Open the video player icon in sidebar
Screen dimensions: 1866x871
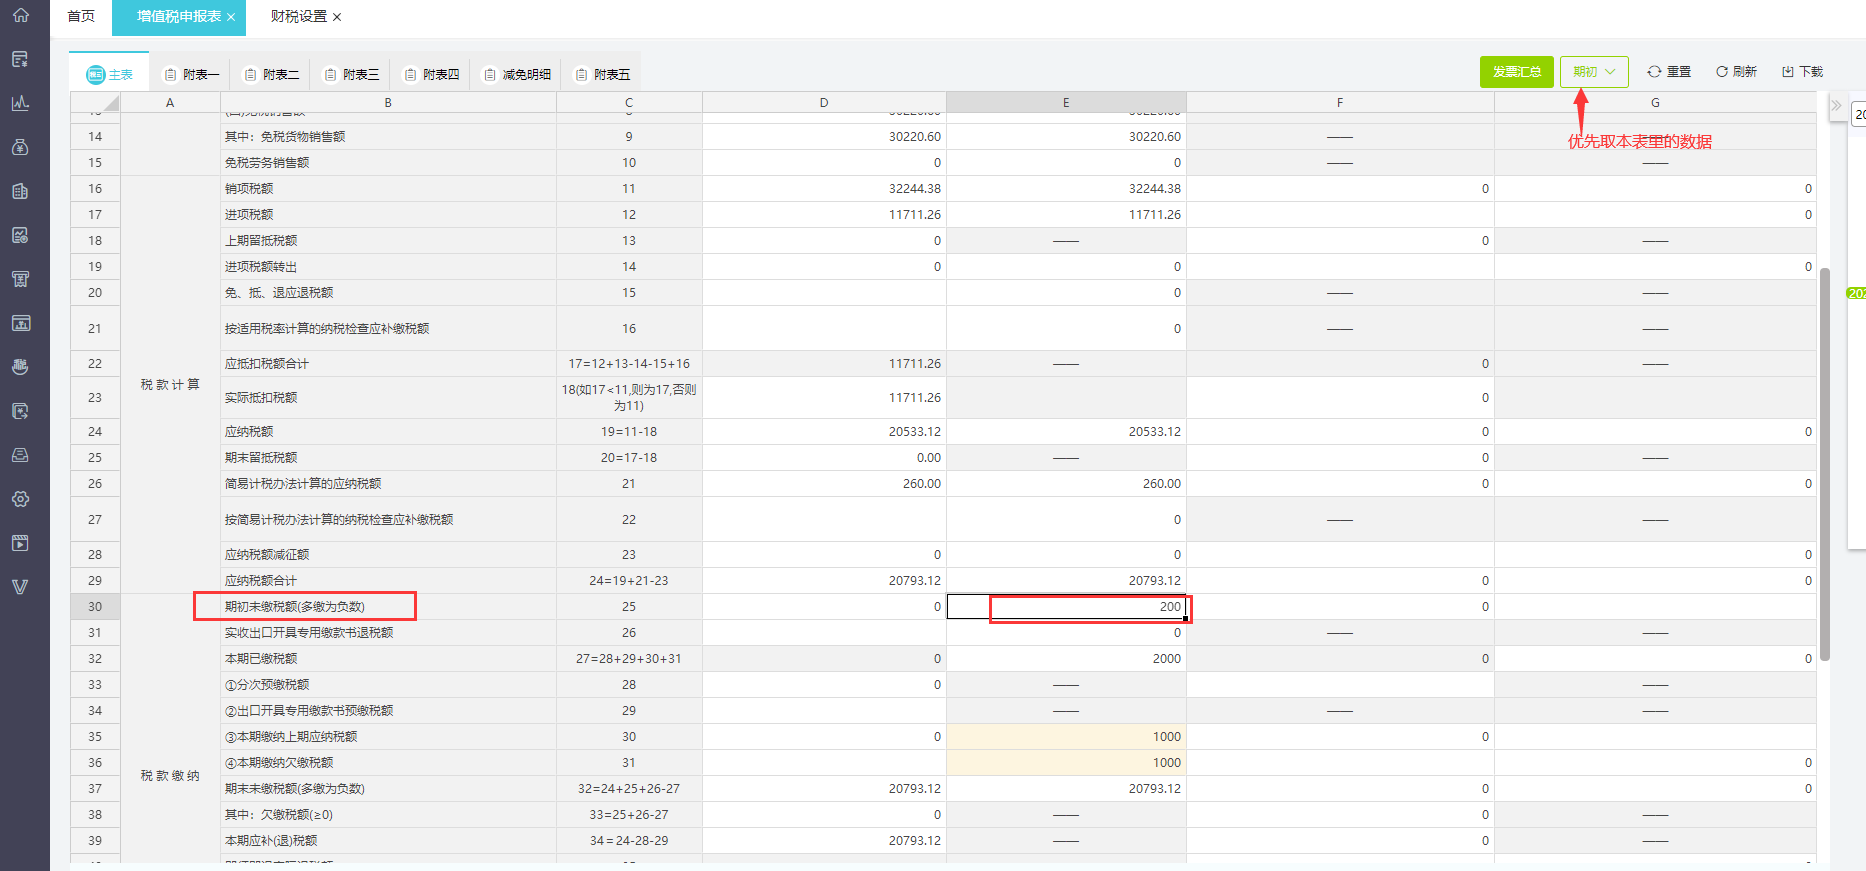20,543
